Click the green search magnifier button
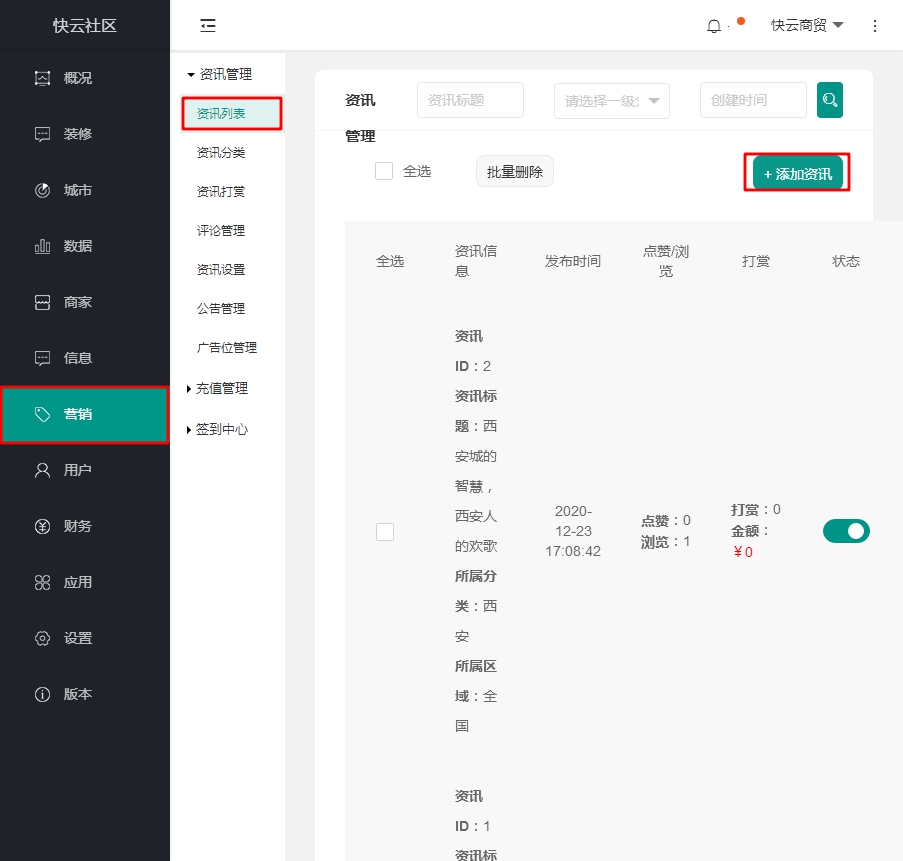 [x=829, y=100]
